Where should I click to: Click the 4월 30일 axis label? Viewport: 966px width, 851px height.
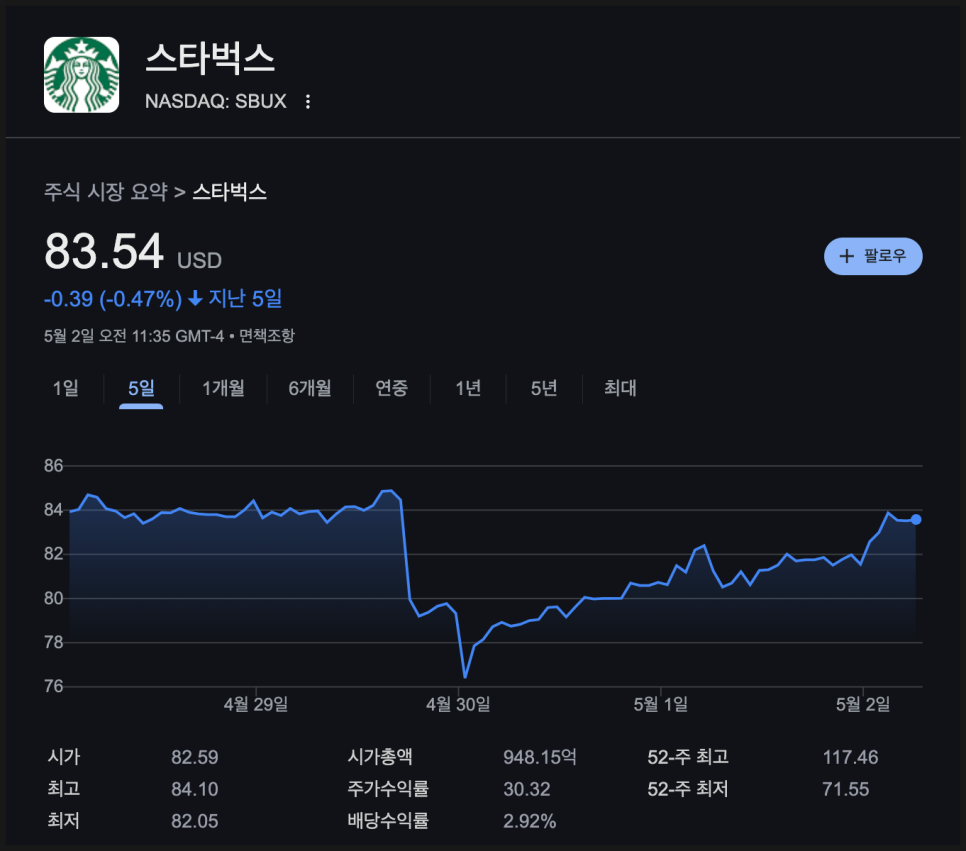point(458,704)
